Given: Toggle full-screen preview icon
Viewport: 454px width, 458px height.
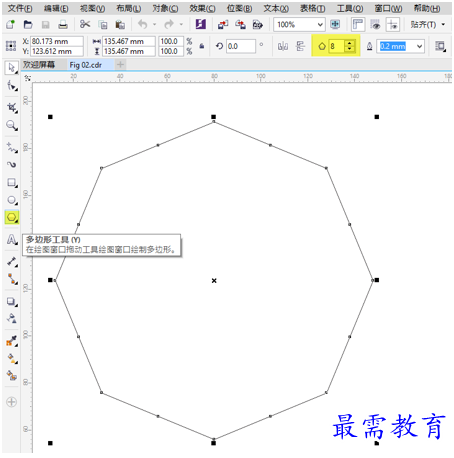Looking at the screenshot, I should (335, 24).
